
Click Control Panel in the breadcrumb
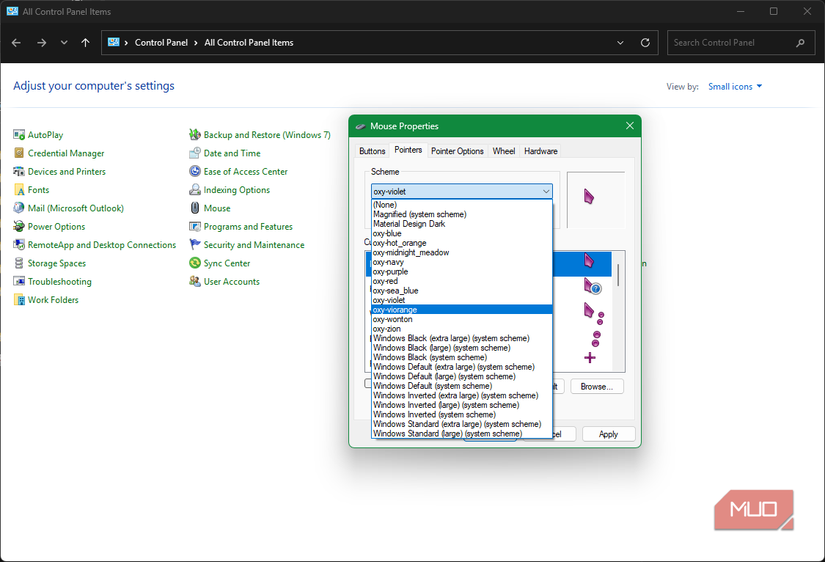click(161, 43)
